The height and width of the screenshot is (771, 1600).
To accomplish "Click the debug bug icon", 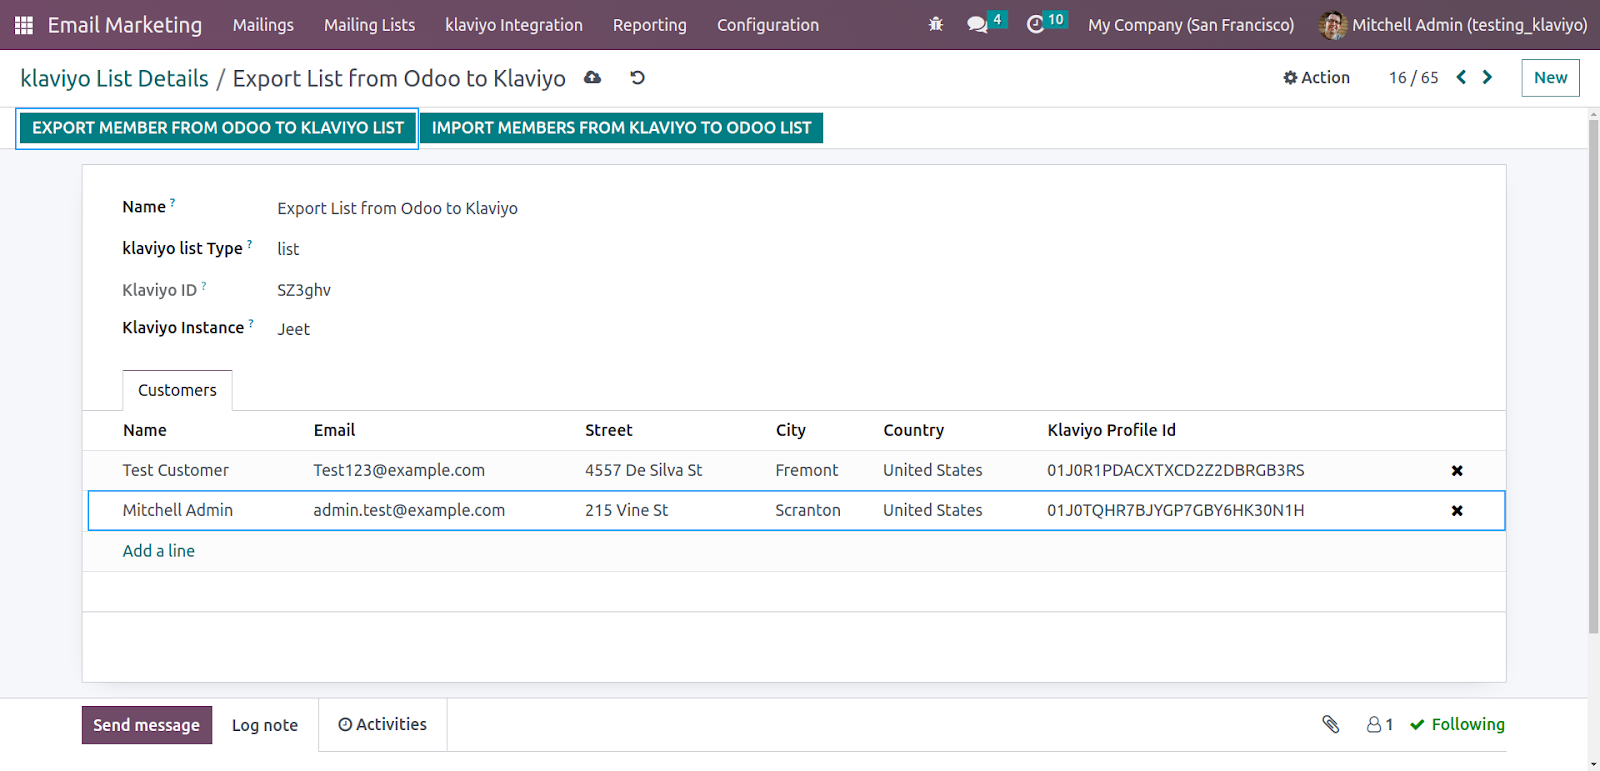I will [x=936, y=24].
